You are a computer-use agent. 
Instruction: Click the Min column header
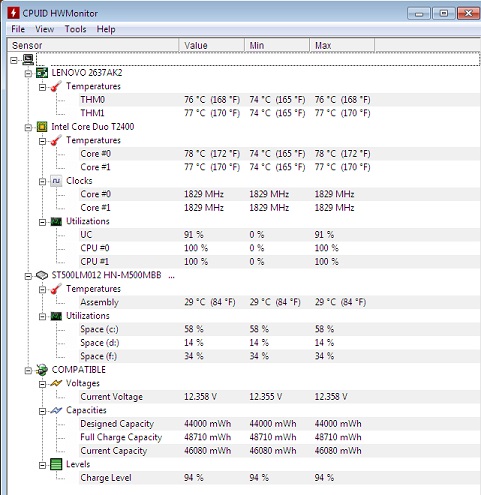[x=277, y=45]
